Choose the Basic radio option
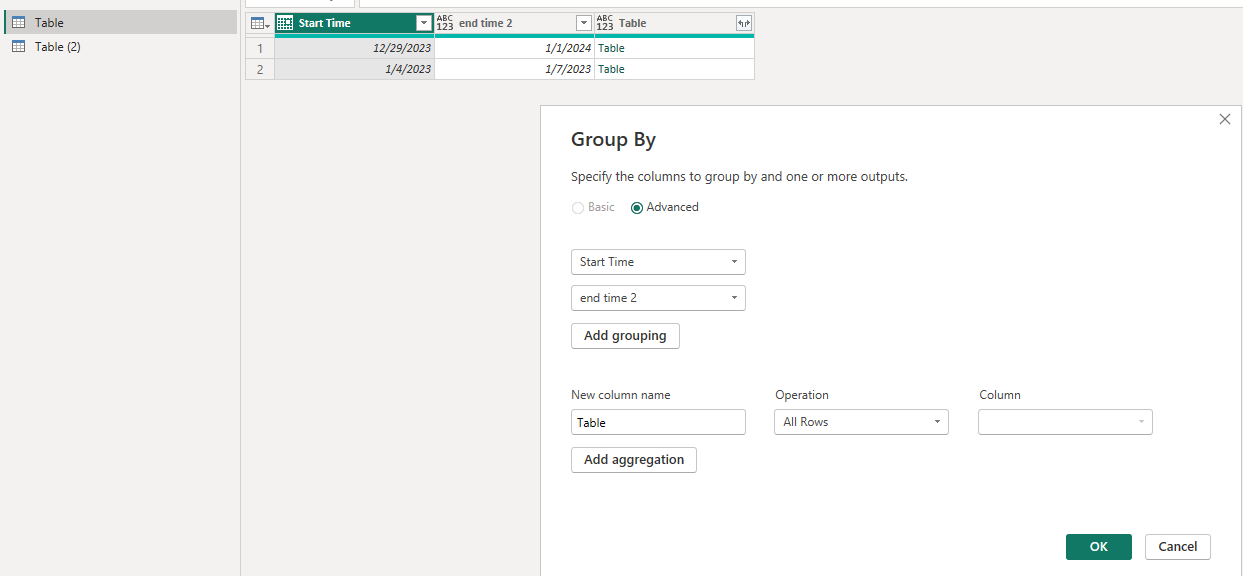 click(x=577, y=207)
